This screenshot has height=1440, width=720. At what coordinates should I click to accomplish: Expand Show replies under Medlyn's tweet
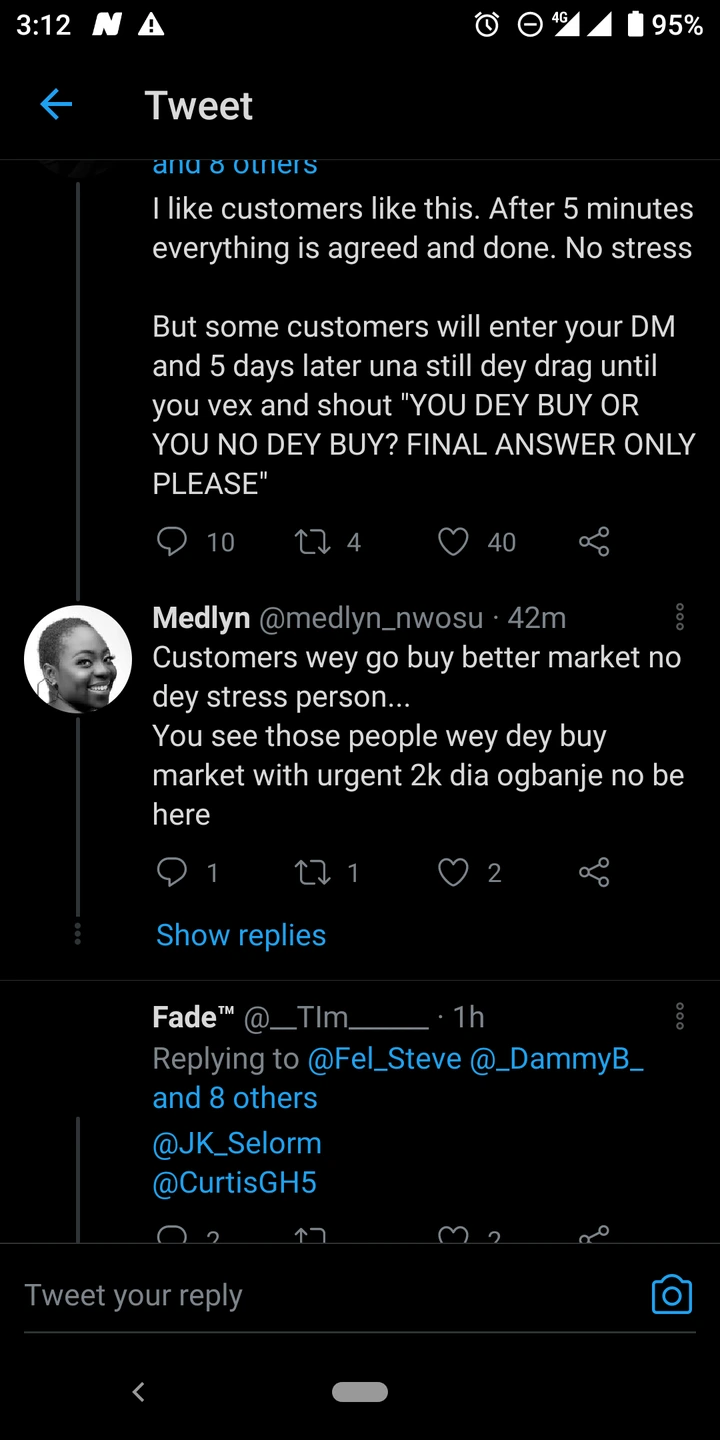click(241, 935)
